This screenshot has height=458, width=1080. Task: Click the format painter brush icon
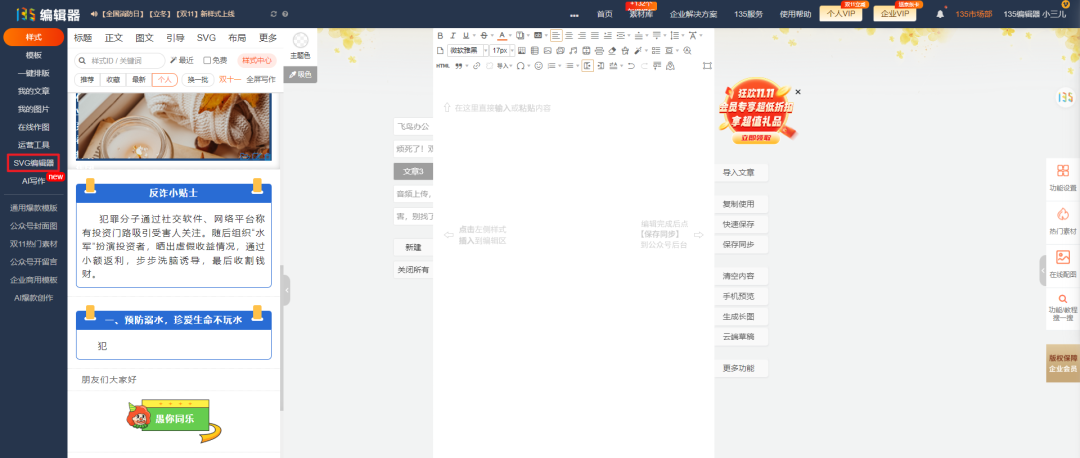pos(638,50)
